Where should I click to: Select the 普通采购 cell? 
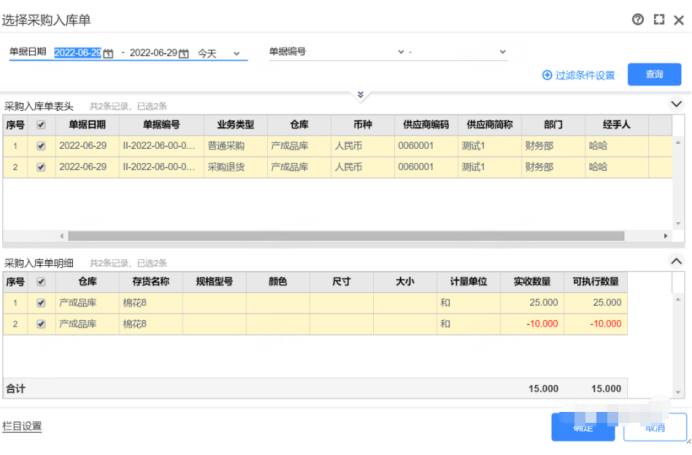pos(235,146)
